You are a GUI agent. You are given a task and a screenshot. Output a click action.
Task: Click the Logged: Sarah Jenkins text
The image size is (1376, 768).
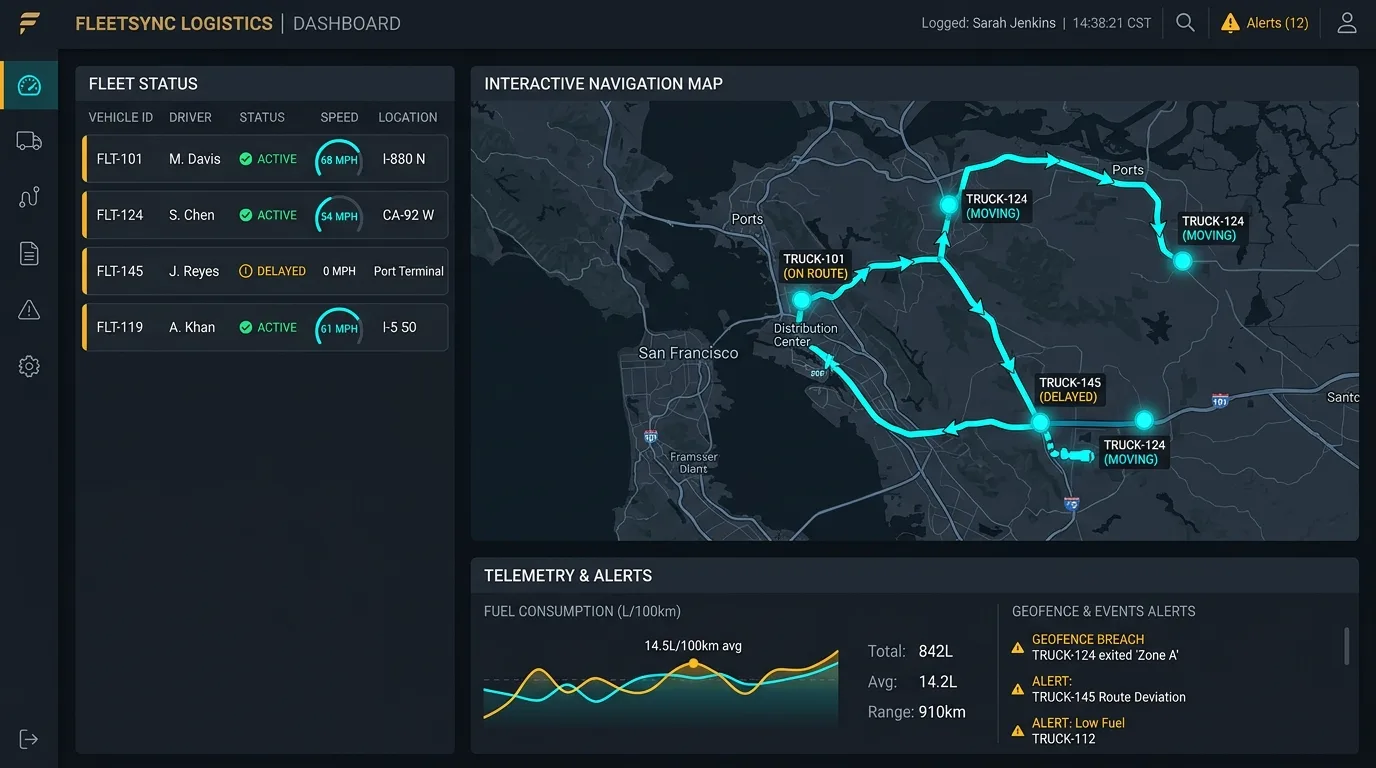coord(988,23)
